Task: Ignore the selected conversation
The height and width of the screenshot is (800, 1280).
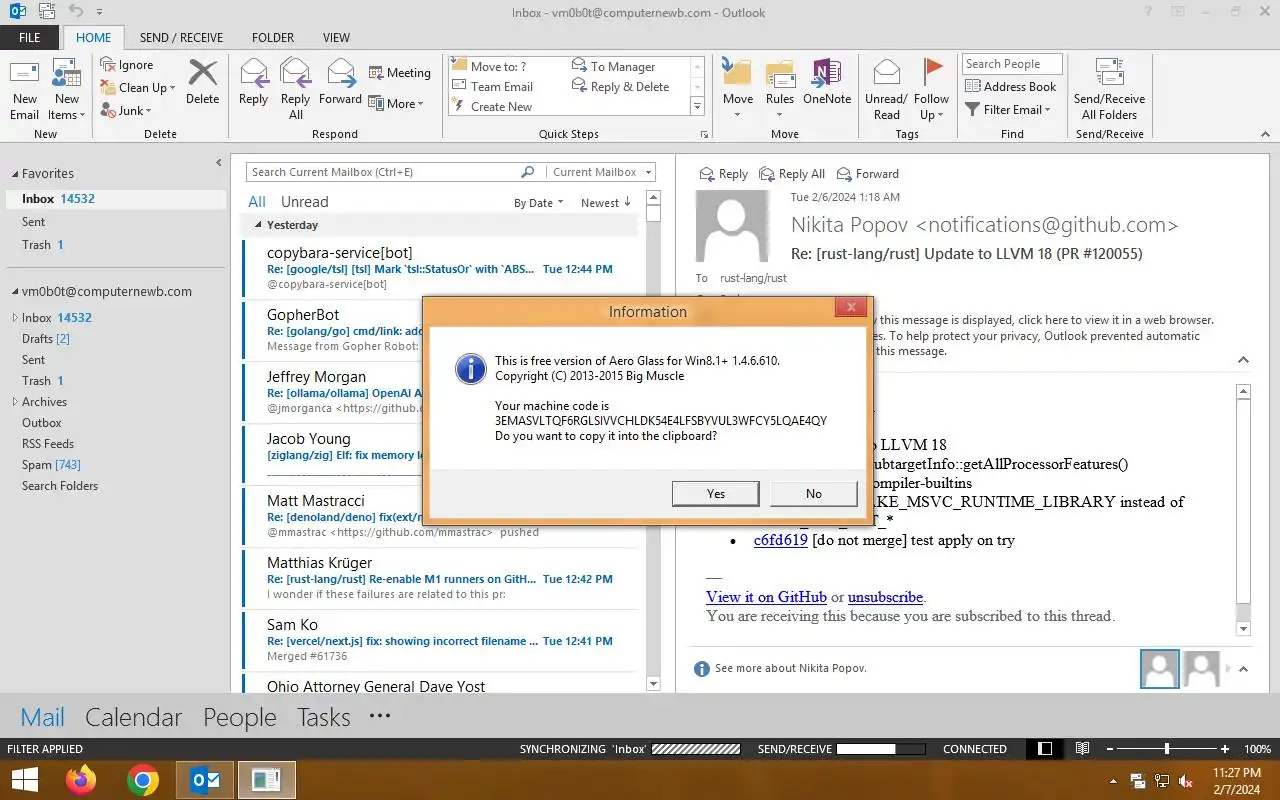Action: coord(127,65)
